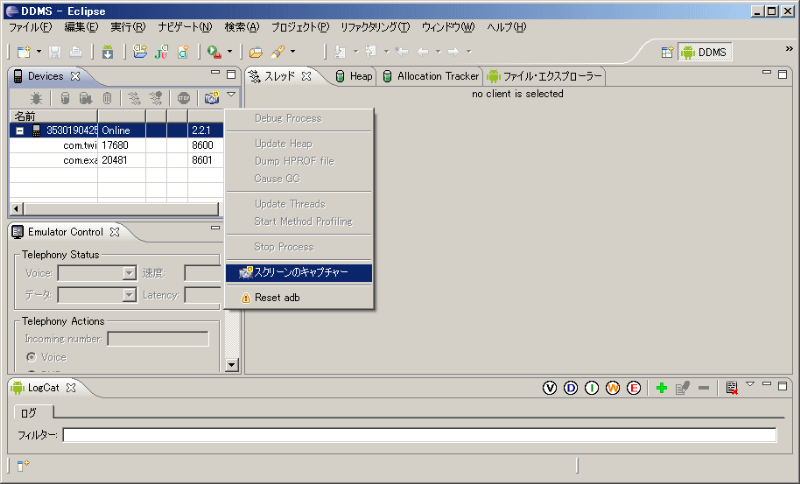Select the com.exa process row
Image resolution: width=800 pixels, height=484 pixels.
pyautogui.click(x=116, y=160)
